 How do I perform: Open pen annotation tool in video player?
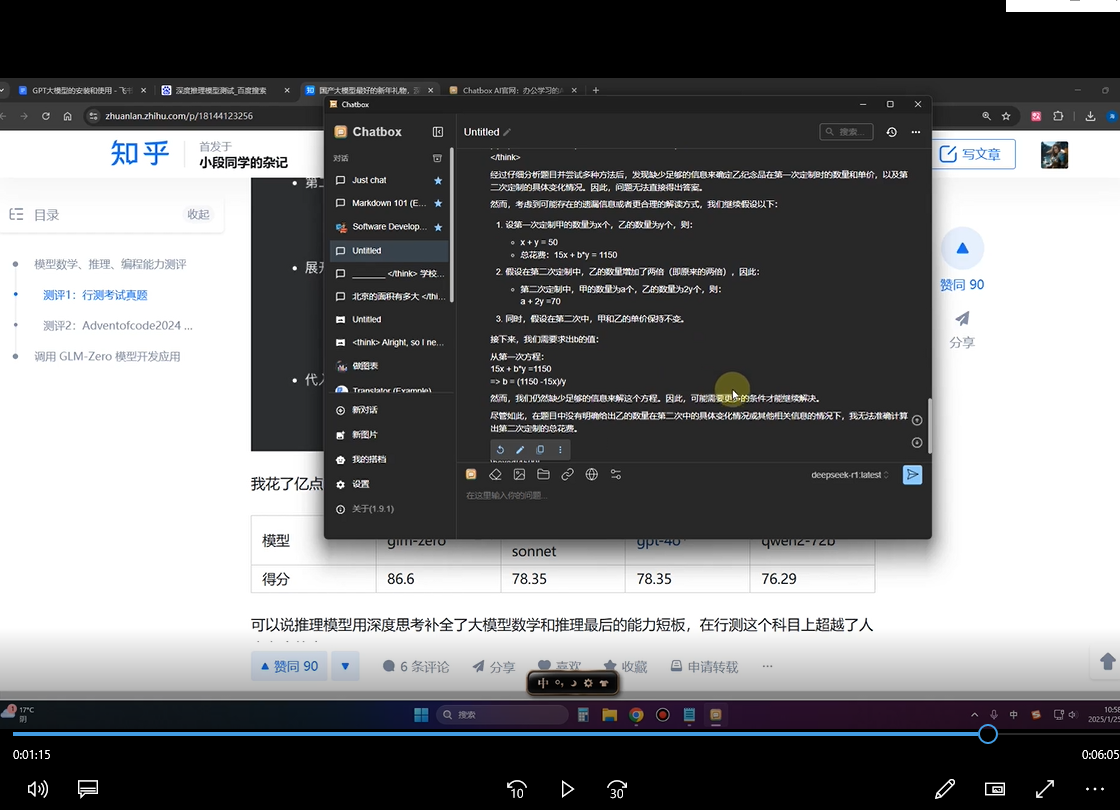(945, 789)
